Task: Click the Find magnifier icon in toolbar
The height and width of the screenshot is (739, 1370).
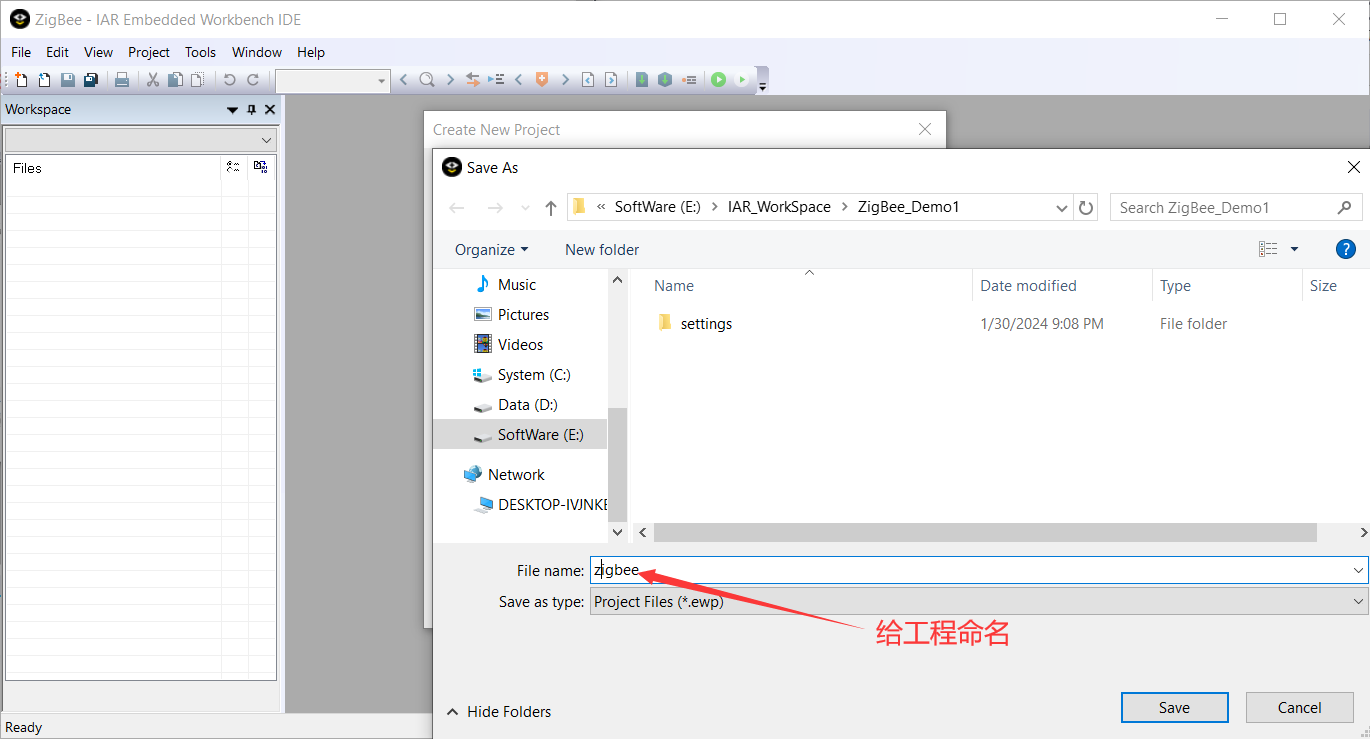Action: pyautogui.click(x=427, y=80)
